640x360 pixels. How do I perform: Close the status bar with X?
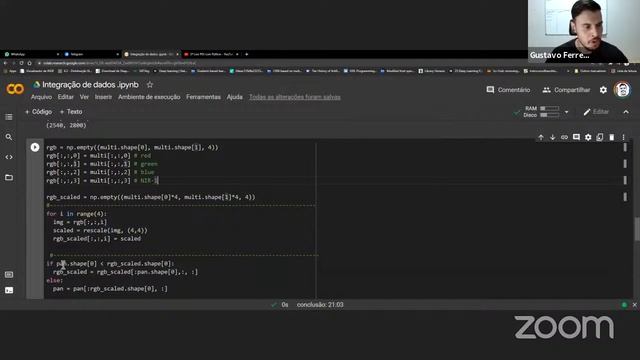pyautogui.click(x=634, y=305)
